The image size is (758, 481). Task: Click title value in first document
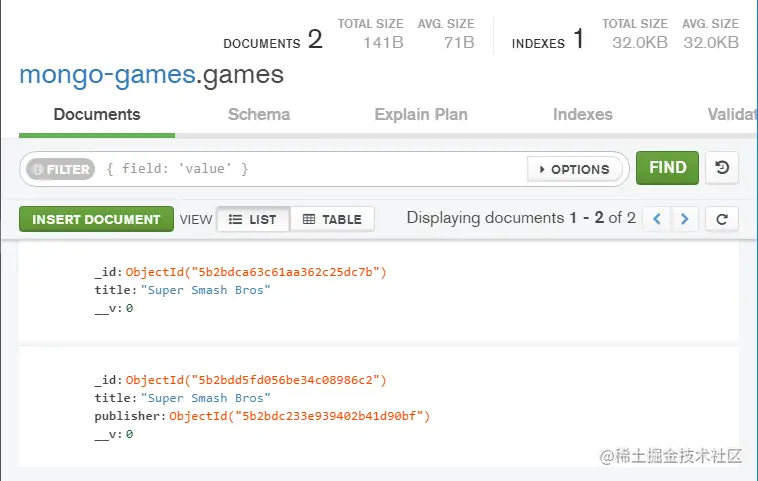(205, 290)
